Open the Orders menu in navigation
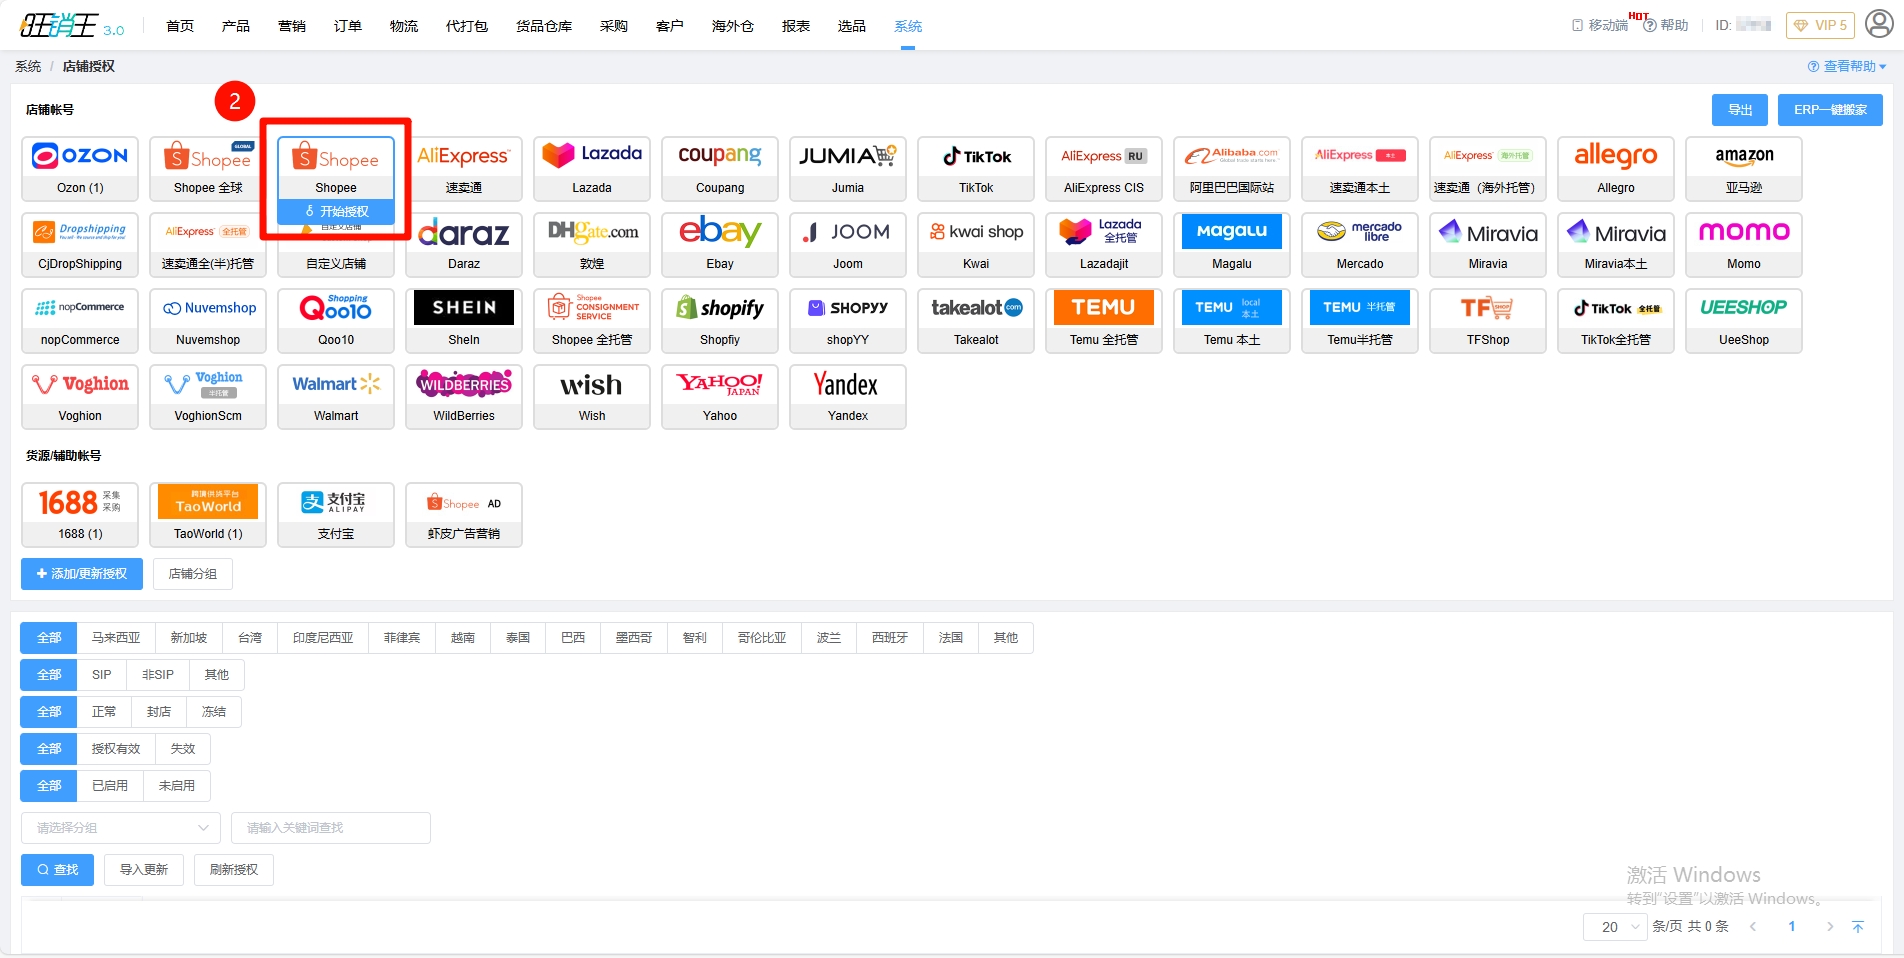 pos(348,26)
